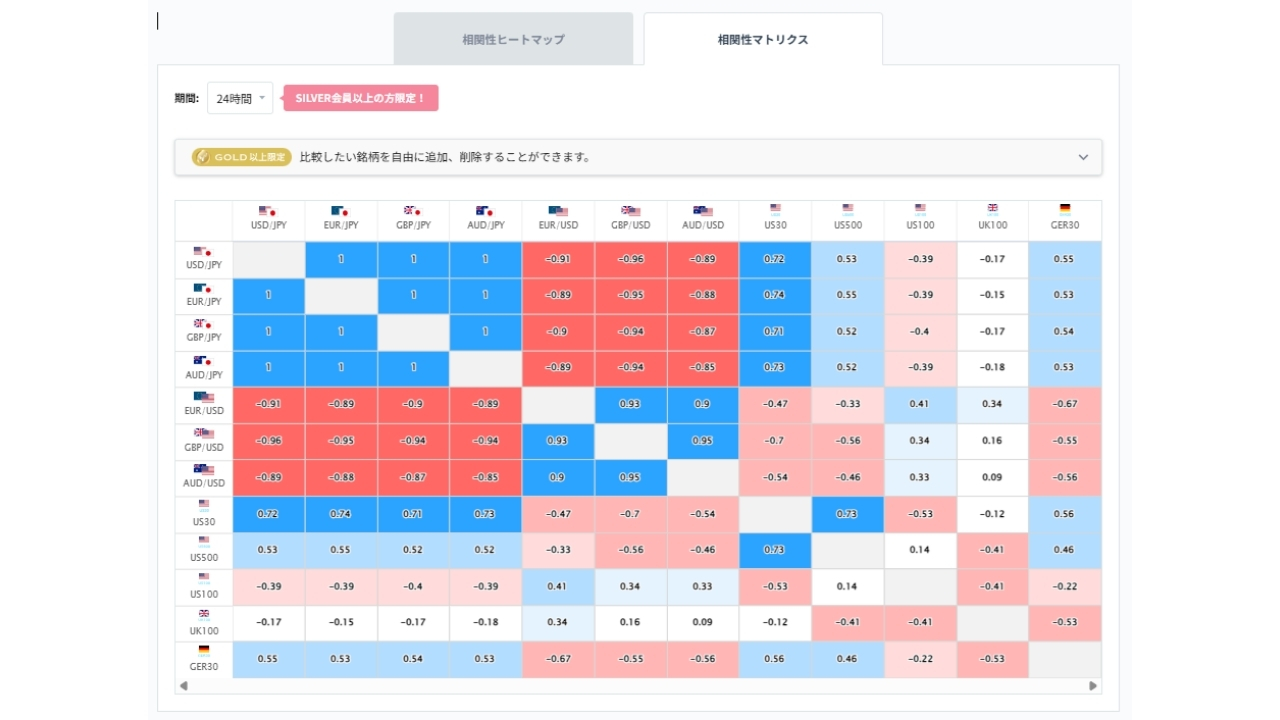Click text 比較したい銘柄を自由に追加、削除することができます

(x=445, y=157)
